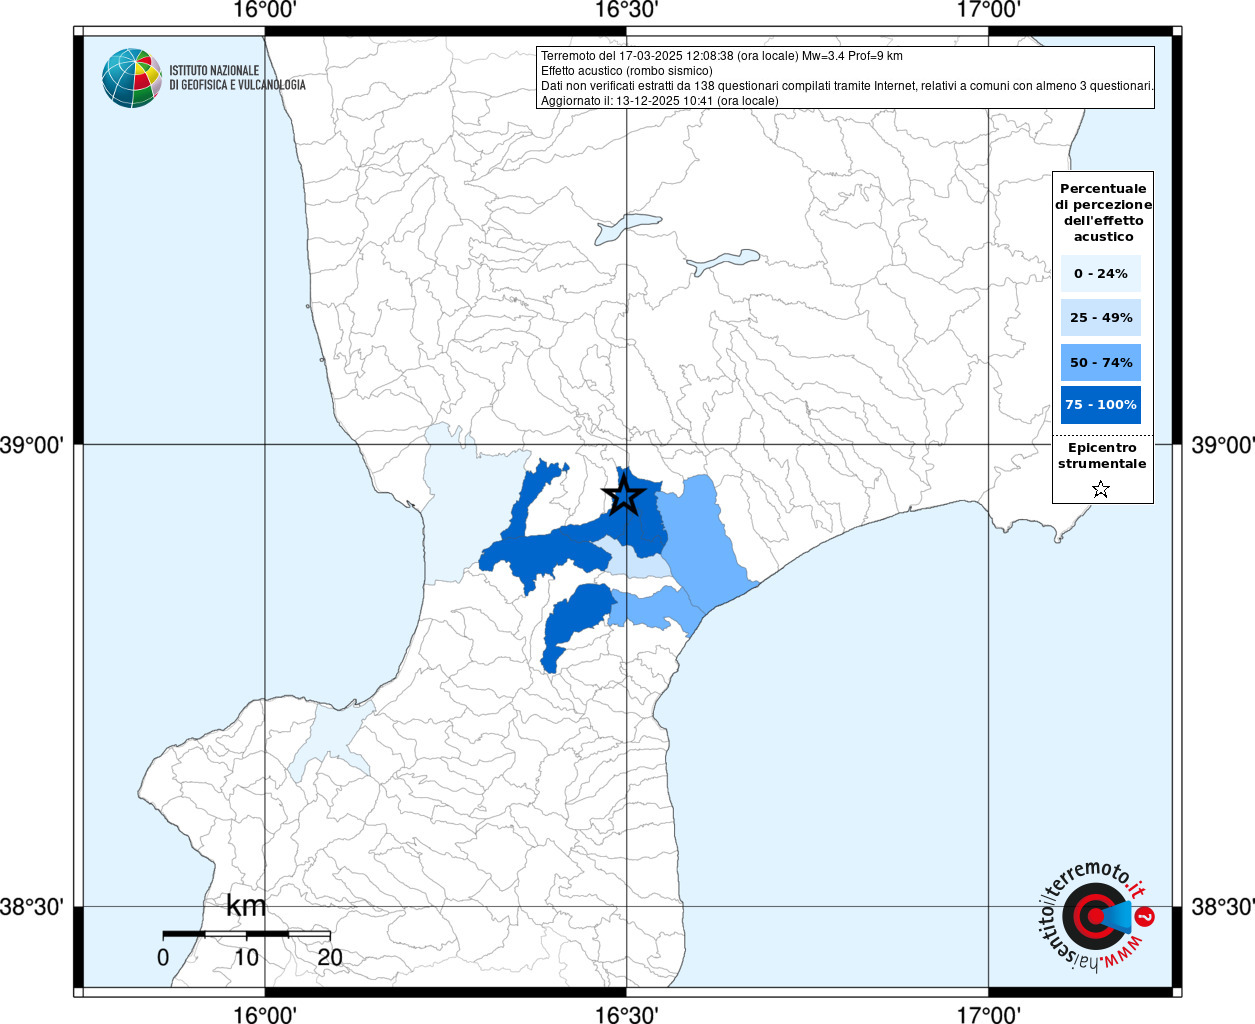Click the bottom 16°30' longitude label
This screenshot has height=1024, width=1255.
tap(626, 1015)
